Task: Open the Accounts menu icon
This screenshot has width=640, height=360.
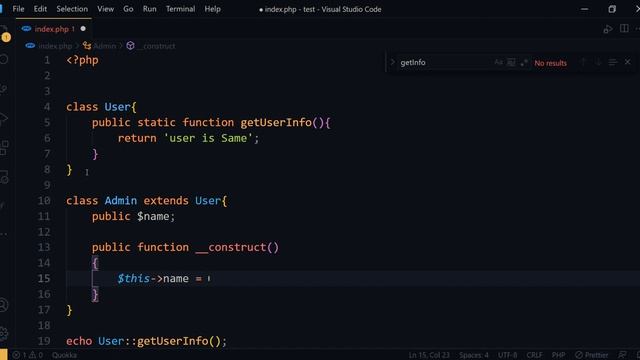Action: [4, 305]
